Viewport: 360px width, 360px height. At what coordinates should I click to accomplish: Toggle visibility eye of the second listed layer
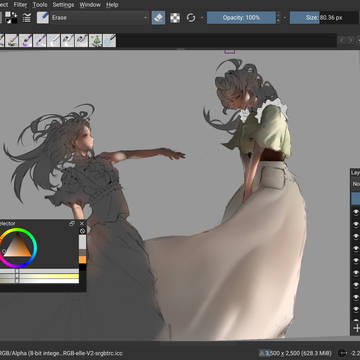coord(356,224)
